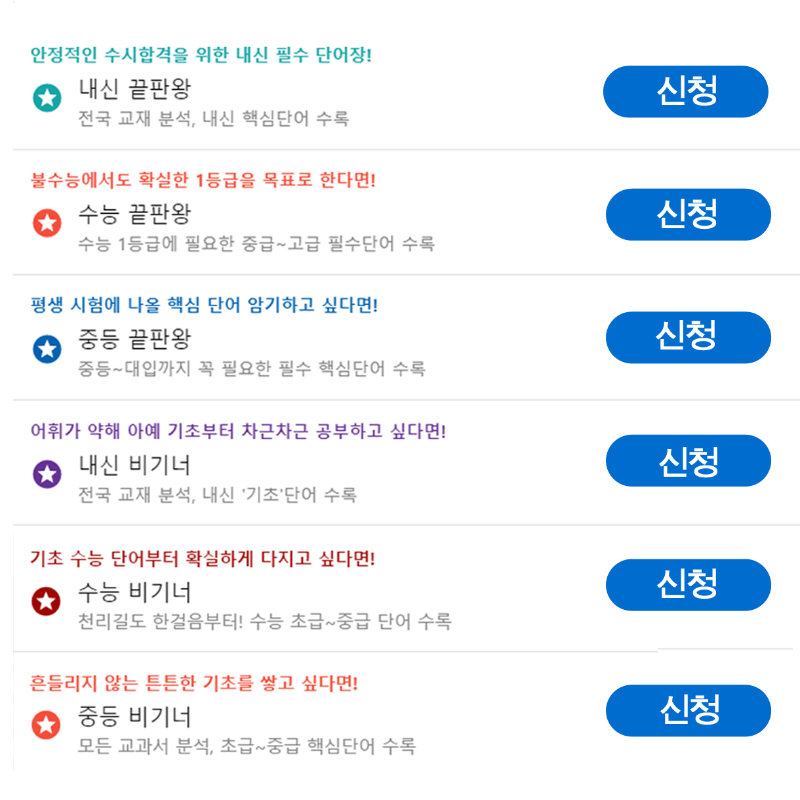Open the 중등 끝판왕 title
The image size is (800, 800).
(x=135, y=339)
